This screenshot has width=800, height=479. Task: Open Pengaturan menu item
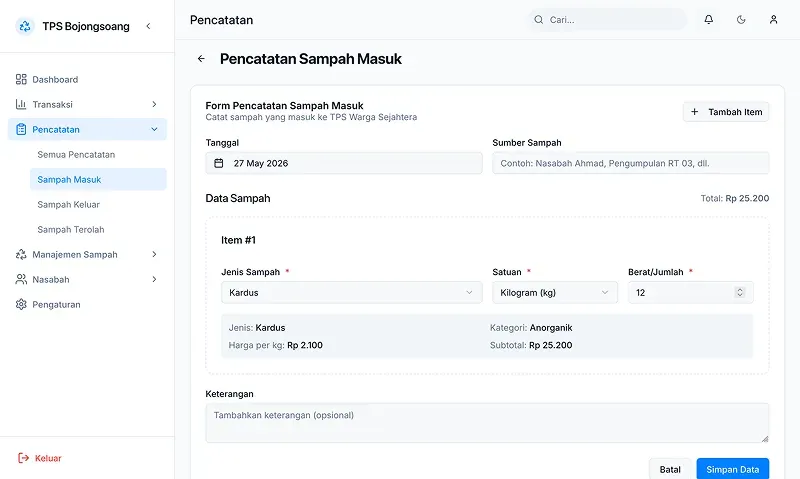87,304
